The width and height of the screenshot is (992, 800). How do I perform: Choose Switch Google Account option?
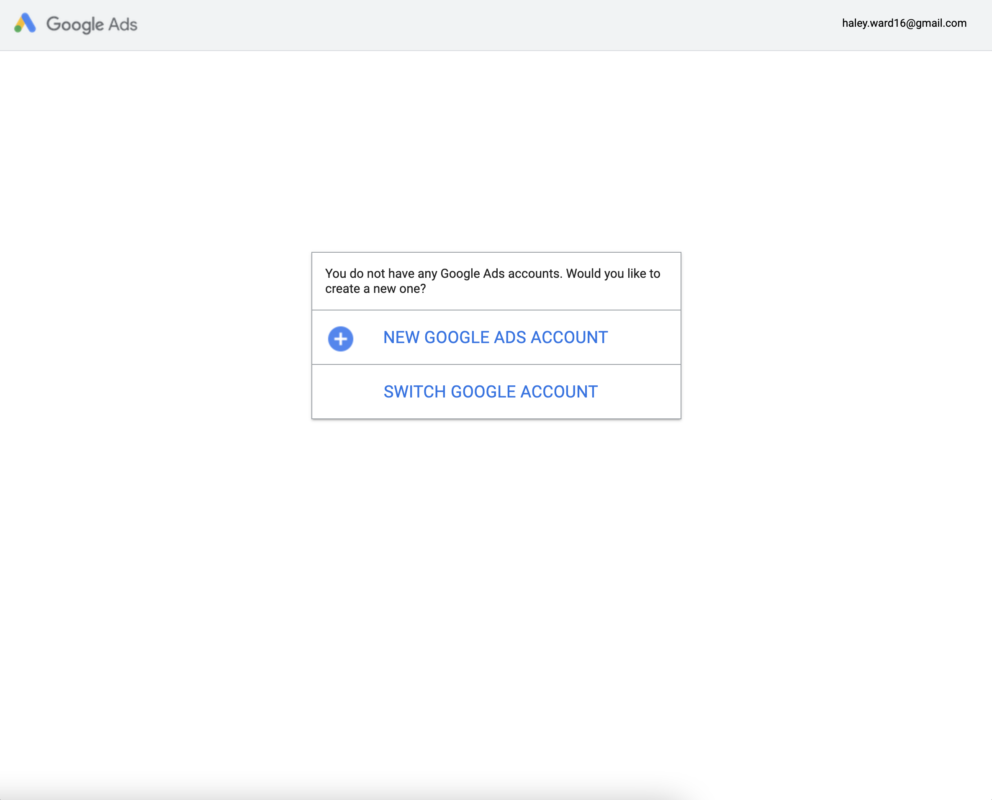pos(496,391)
